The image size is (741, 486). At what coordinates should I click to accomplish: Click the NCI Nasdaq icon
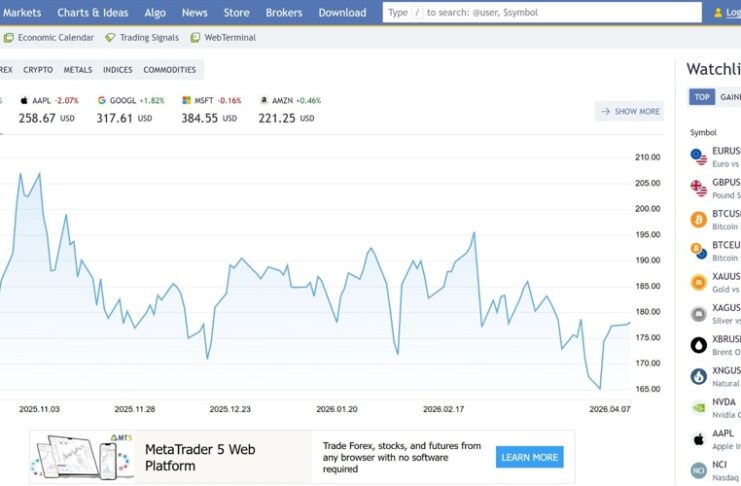coord(698,471)
